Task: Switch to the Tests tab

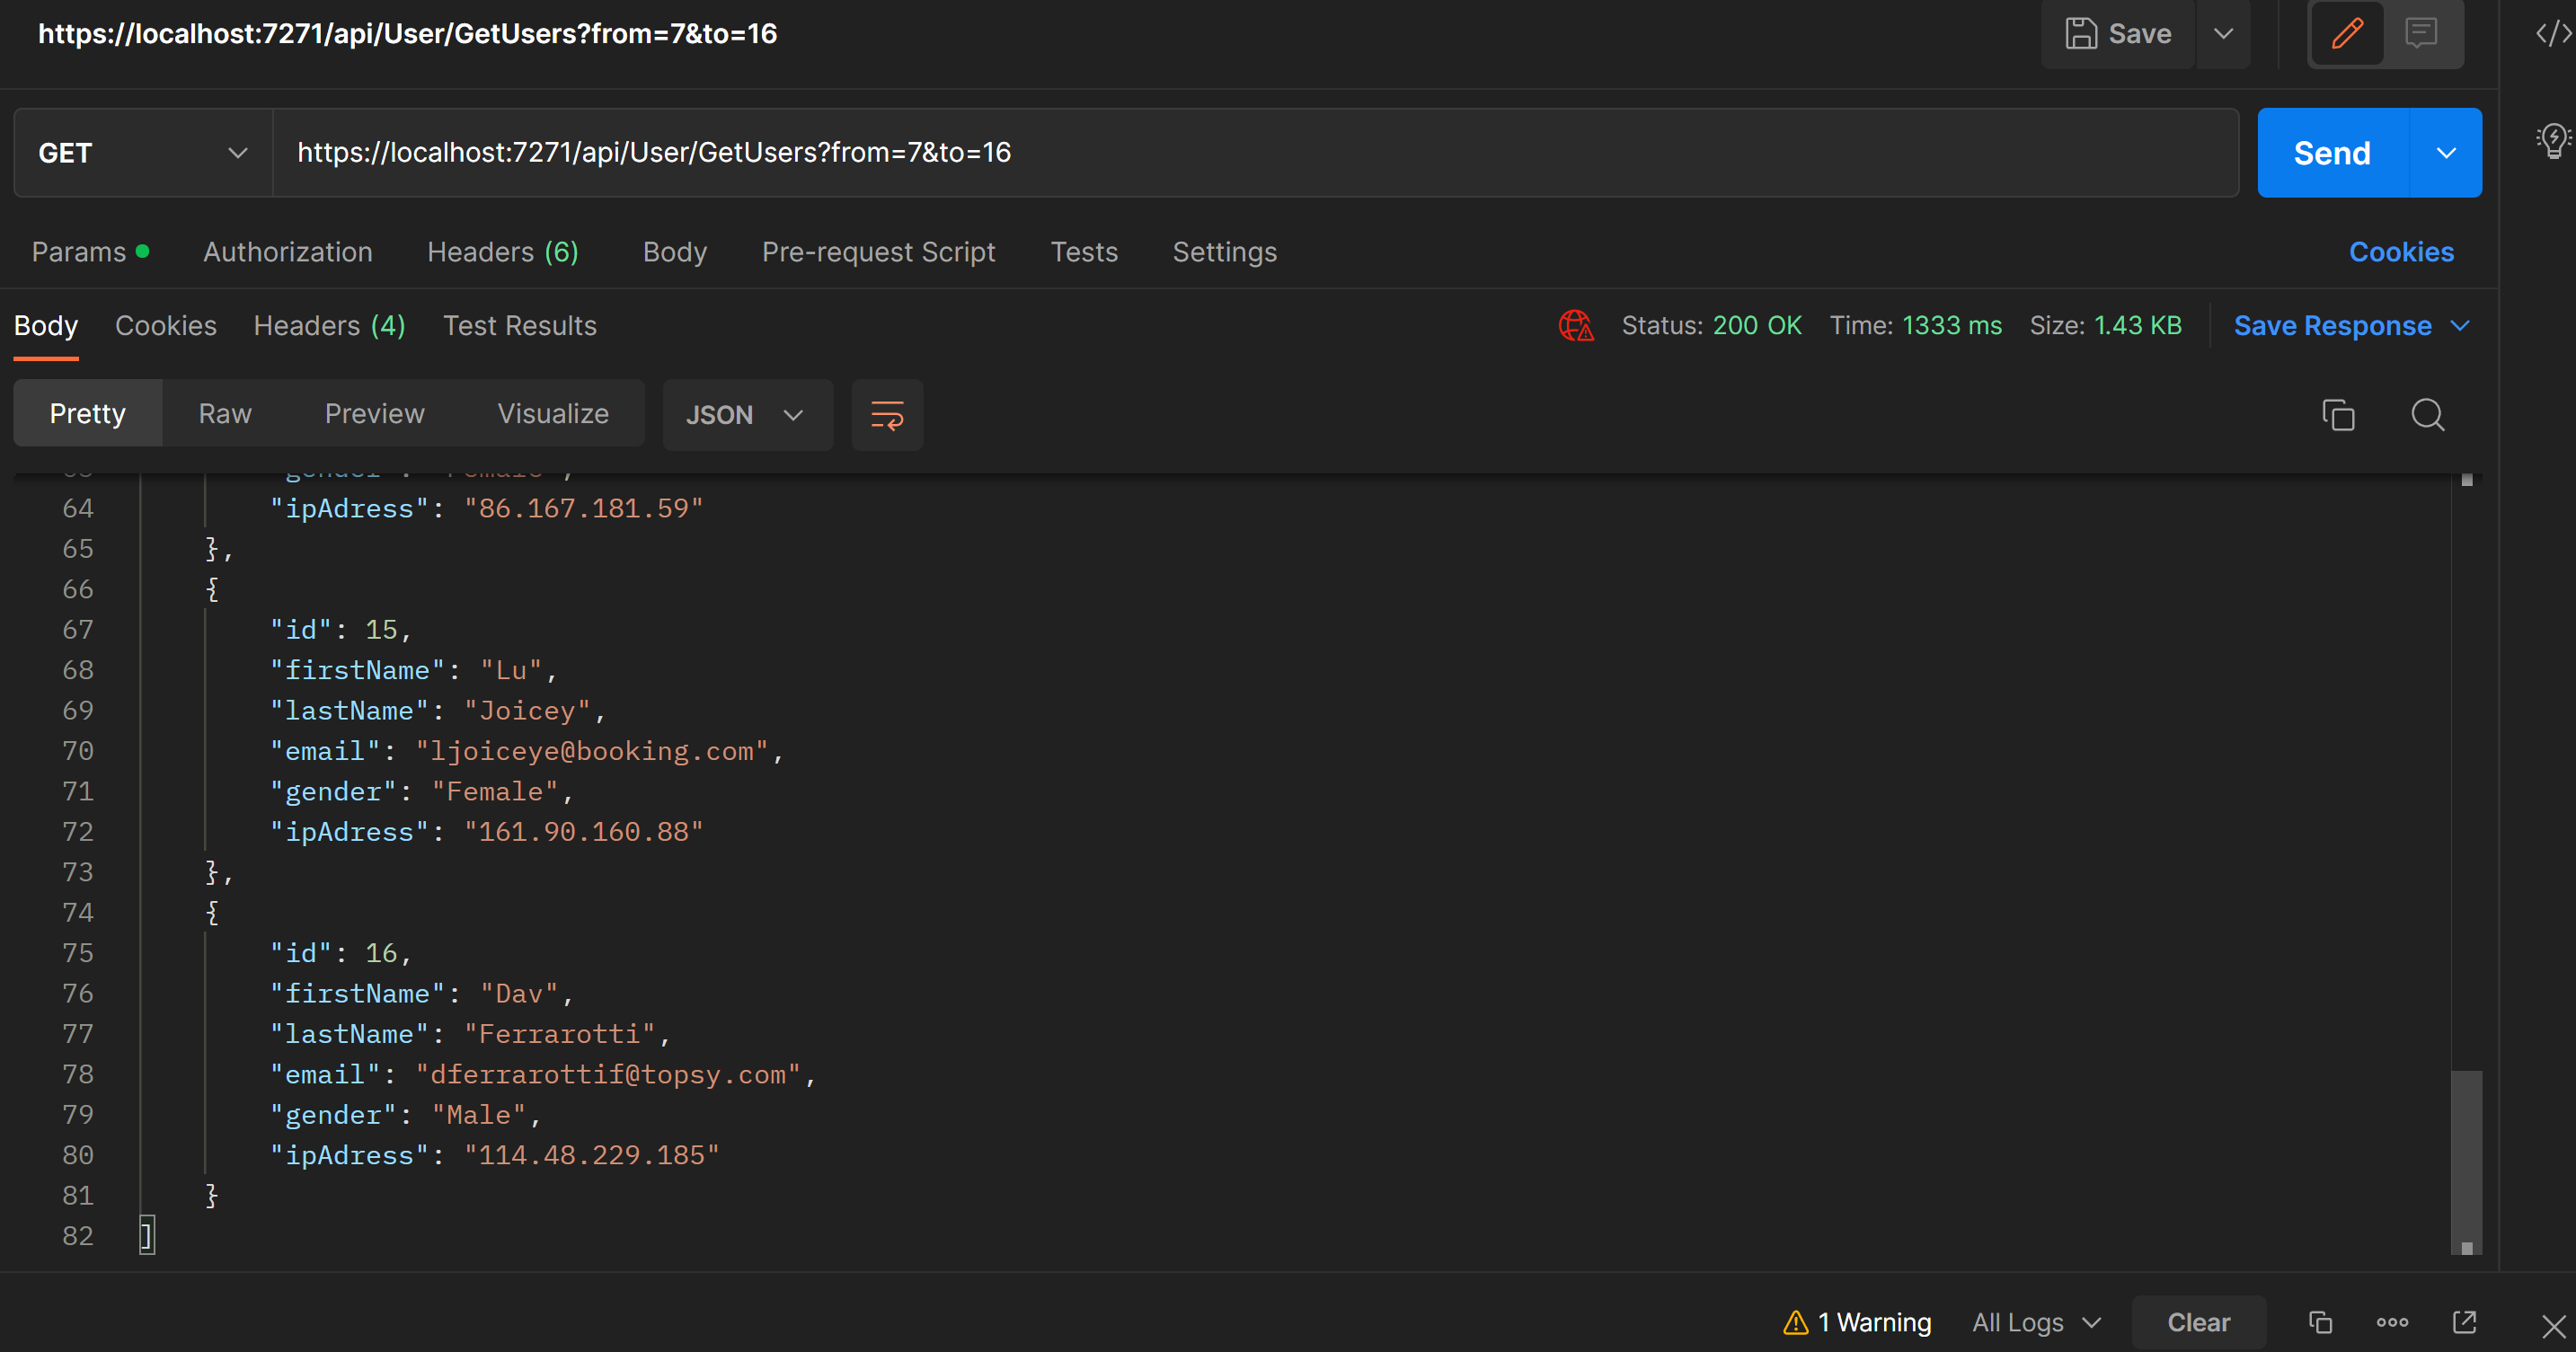Action: [x=1084, y=252]
